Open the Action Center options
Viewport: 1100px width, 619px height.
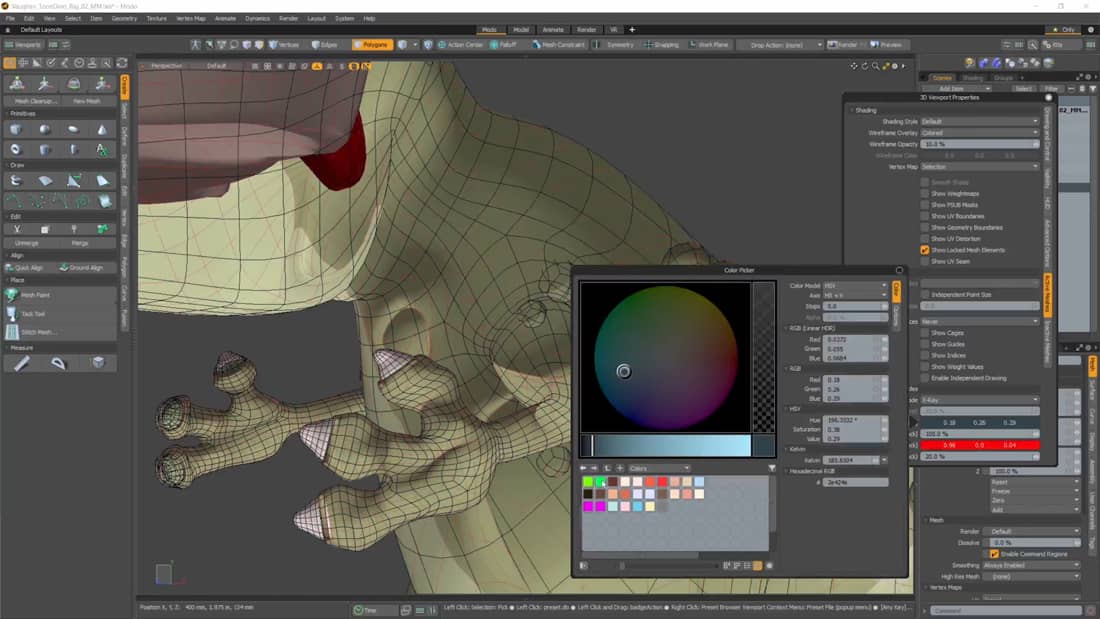click(x=460, y=44)
